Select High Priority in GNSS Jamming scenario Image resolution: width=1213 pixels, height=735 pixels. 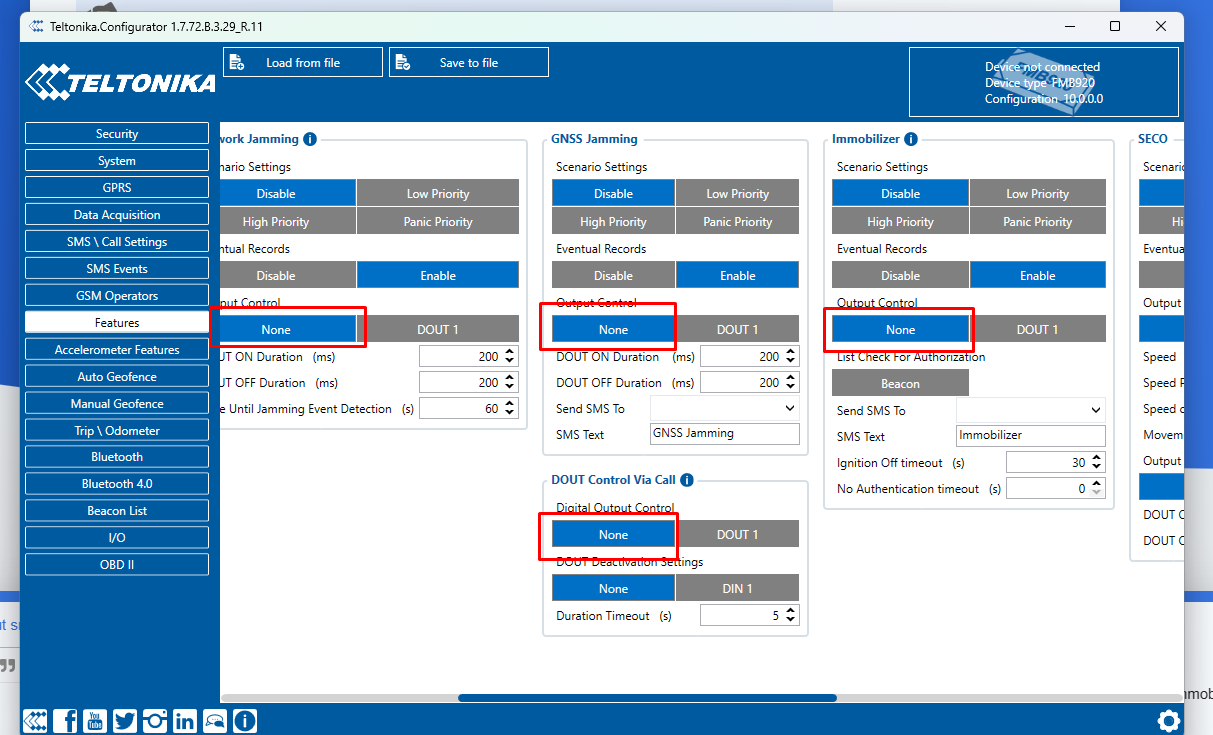point(613,222)
